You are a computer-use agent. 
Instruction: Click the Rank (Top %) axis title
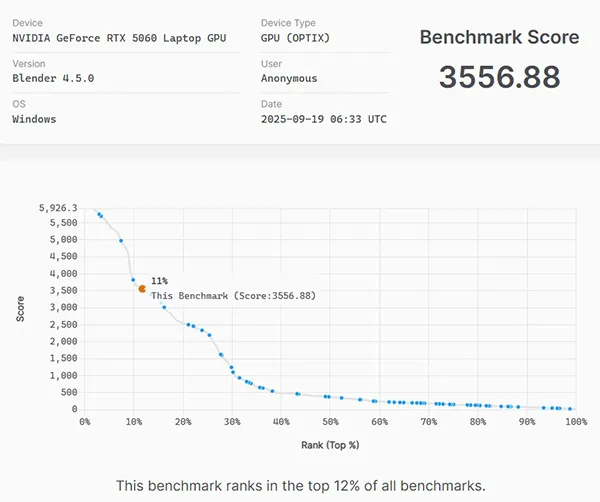(329, 444)
